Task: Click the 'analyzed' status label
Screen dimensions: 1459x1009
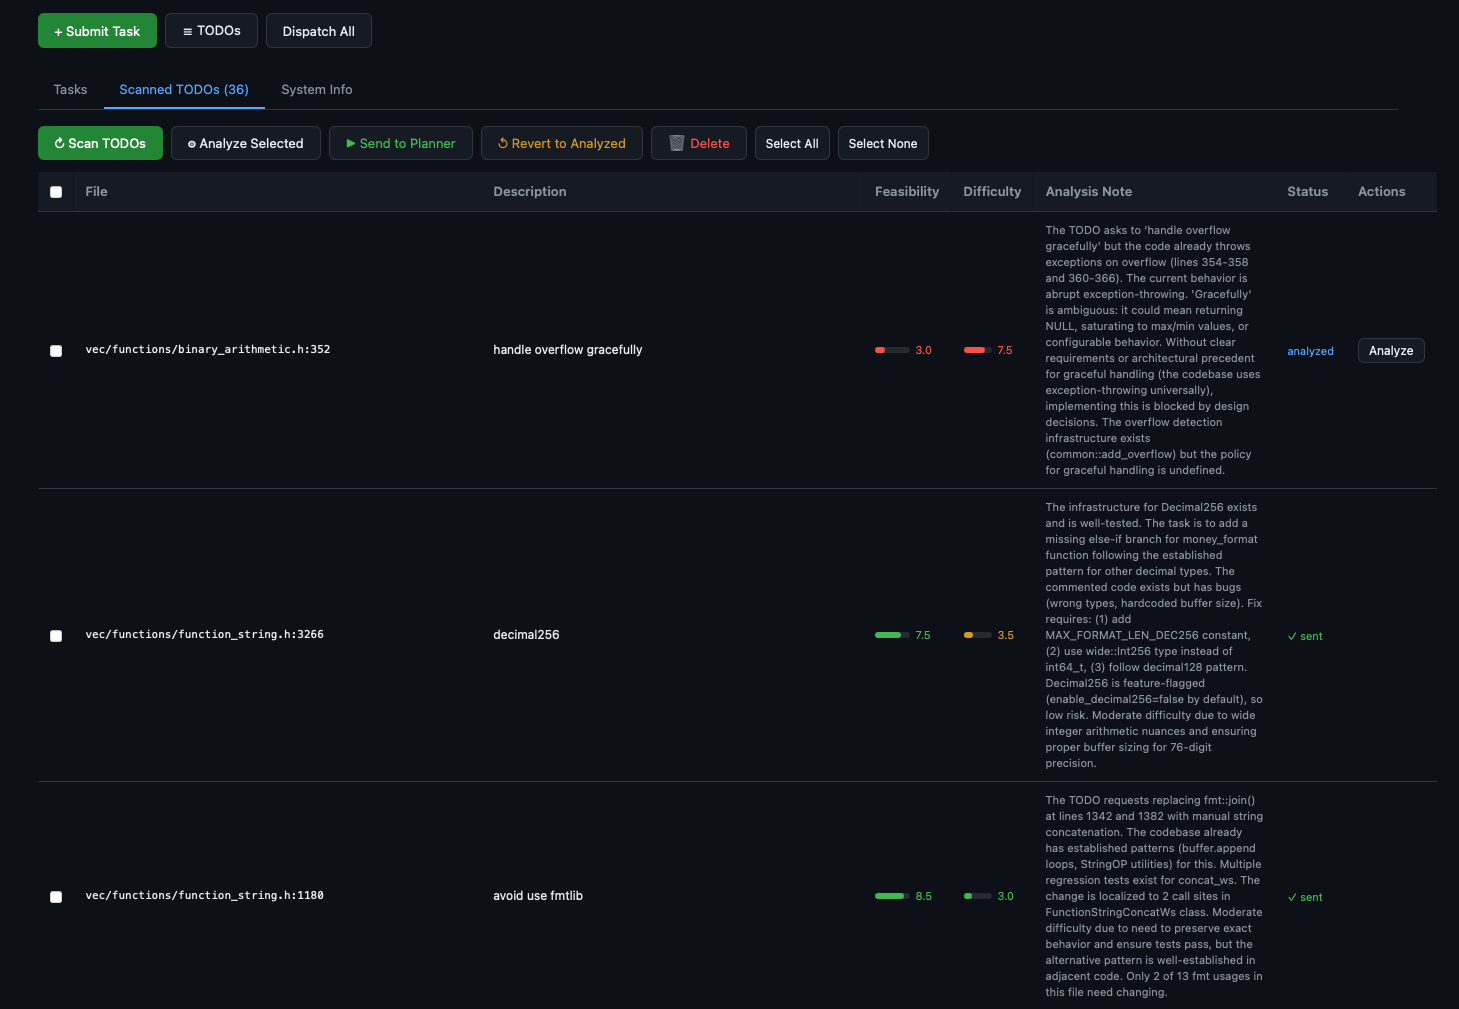Action: 1310,351
